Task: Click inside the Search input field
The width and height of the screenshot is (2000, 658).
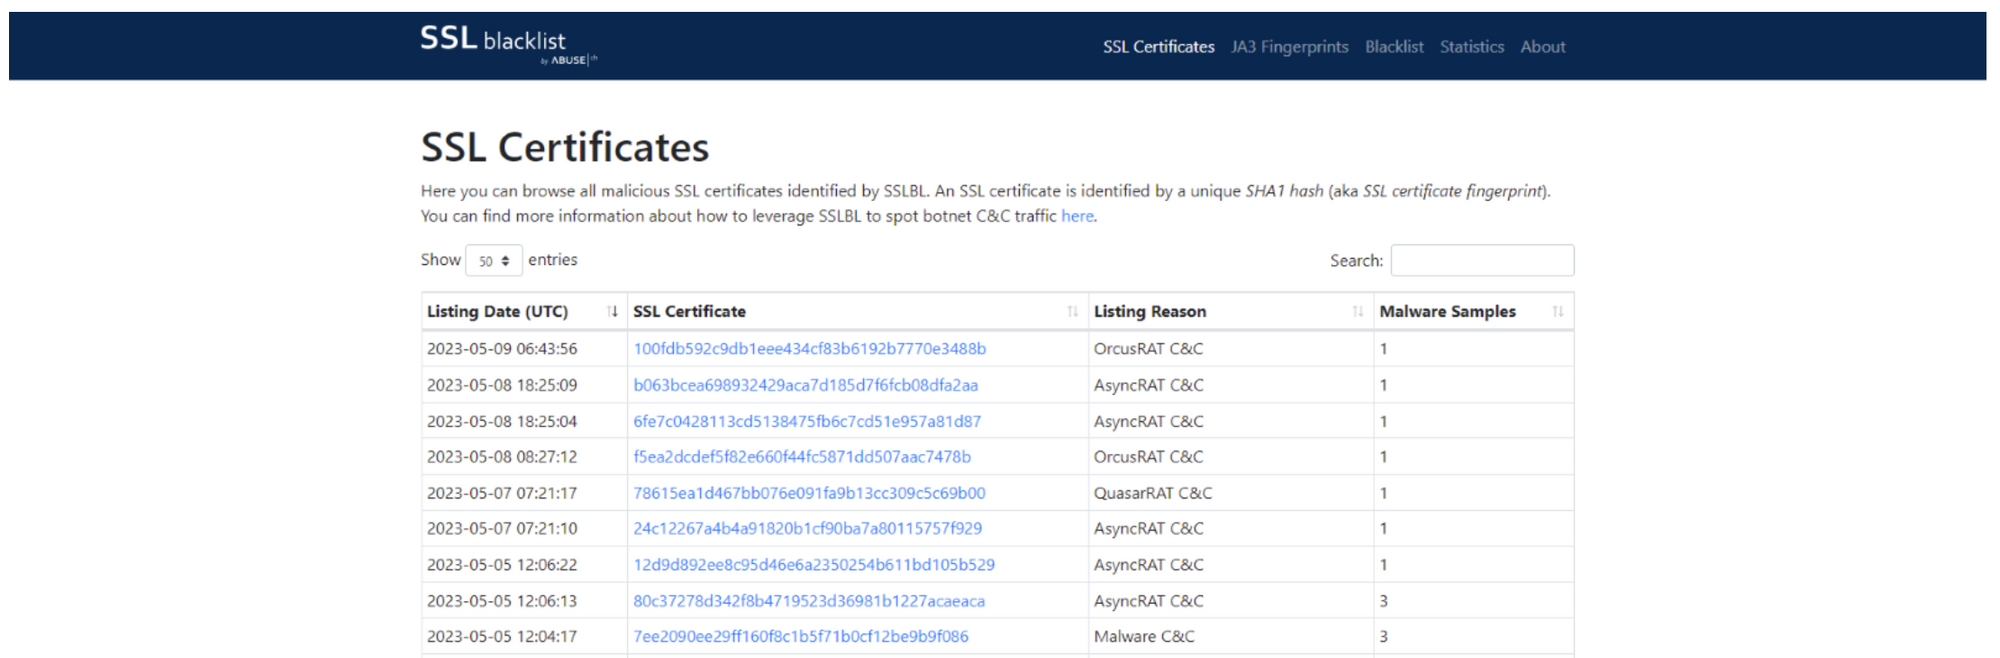Action: tap(1482, 260)
